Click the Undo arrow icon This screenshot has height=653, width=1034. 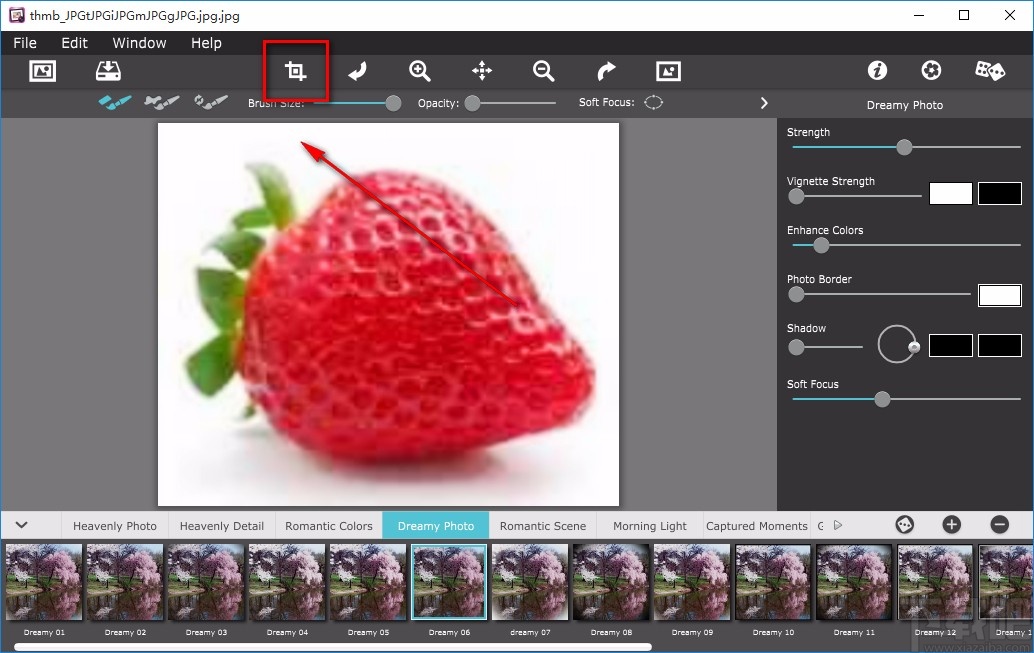pyautogui.click(x=357, y=71)
